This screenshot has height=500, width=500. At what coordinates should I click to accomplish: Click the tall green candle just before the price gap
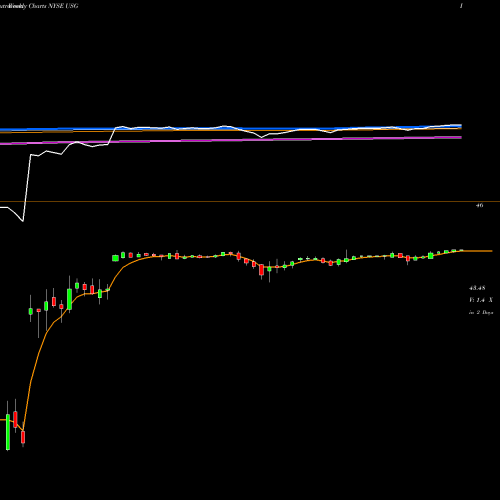pyautogui.click(x=69, y=299)
